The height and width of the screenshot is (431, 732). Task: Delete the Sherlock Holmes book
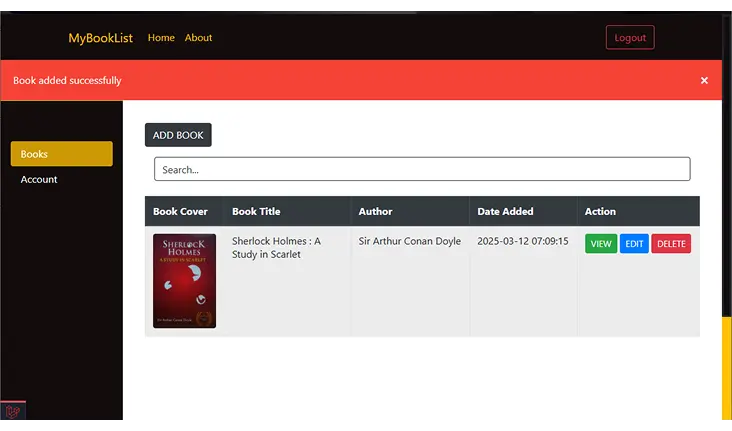(671, 244)
